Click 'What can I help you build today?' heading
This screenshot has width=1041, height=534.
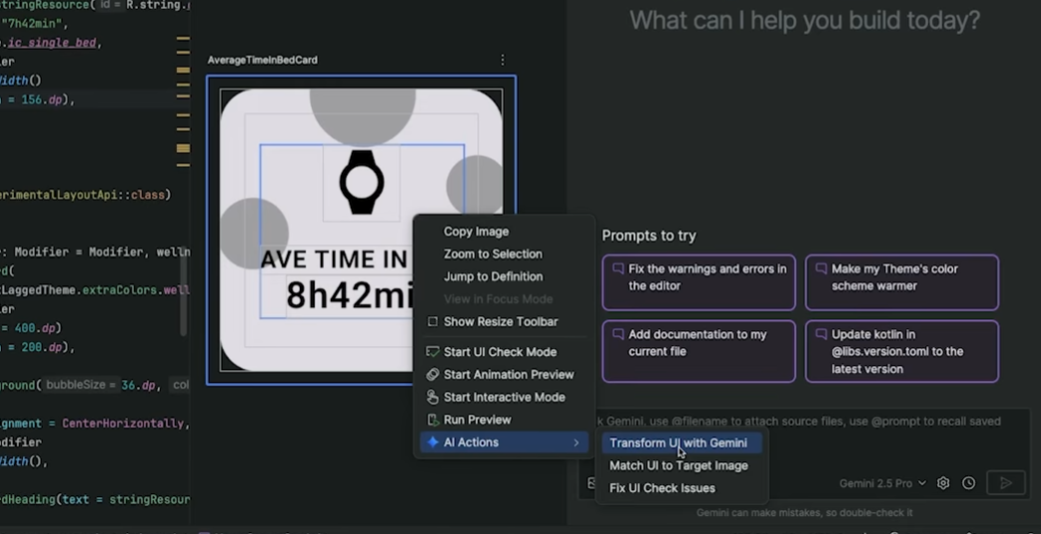pos(805,21)
